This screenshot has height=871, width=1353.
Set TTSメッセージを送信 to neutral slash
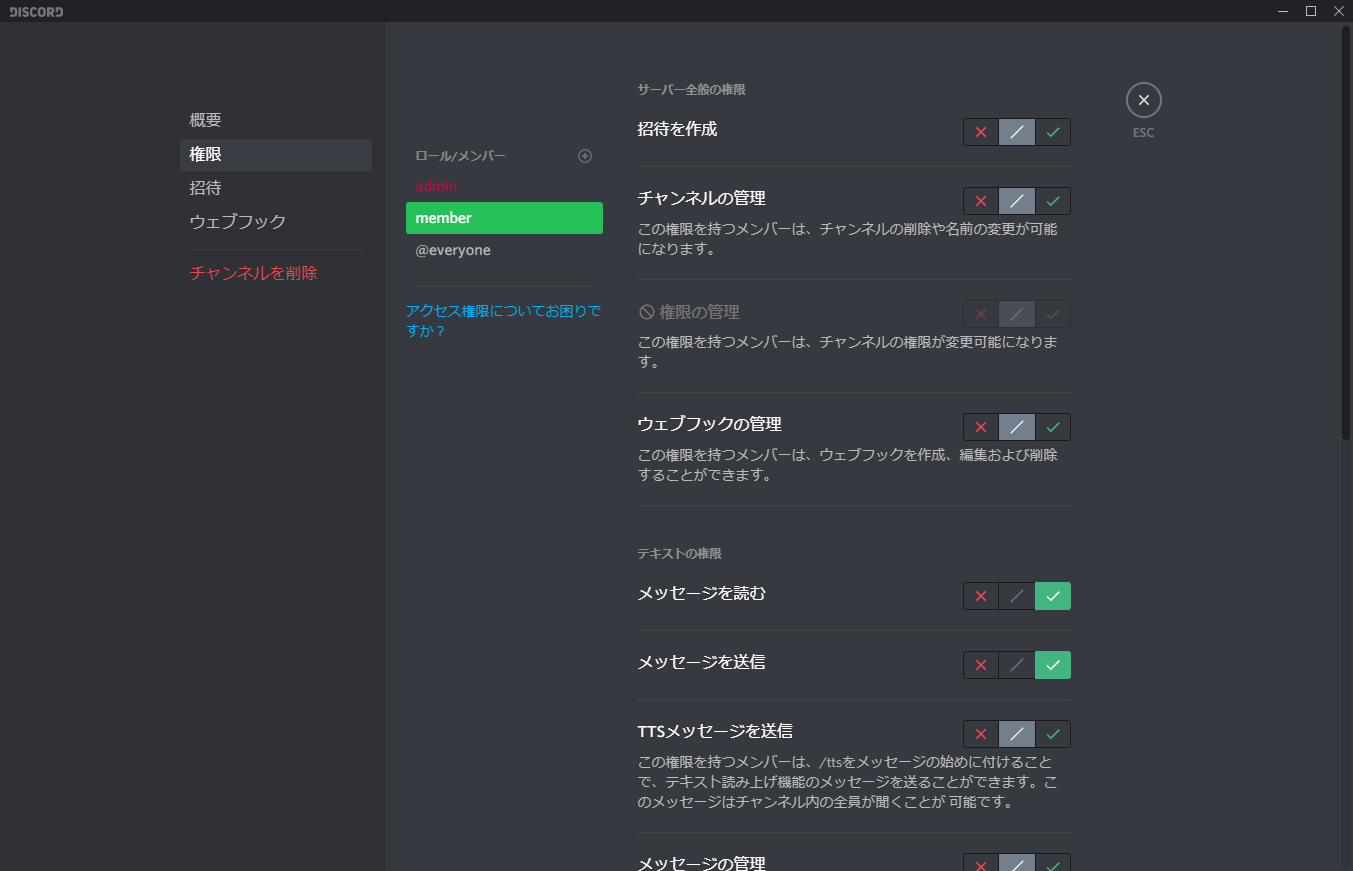point(1017,734)
